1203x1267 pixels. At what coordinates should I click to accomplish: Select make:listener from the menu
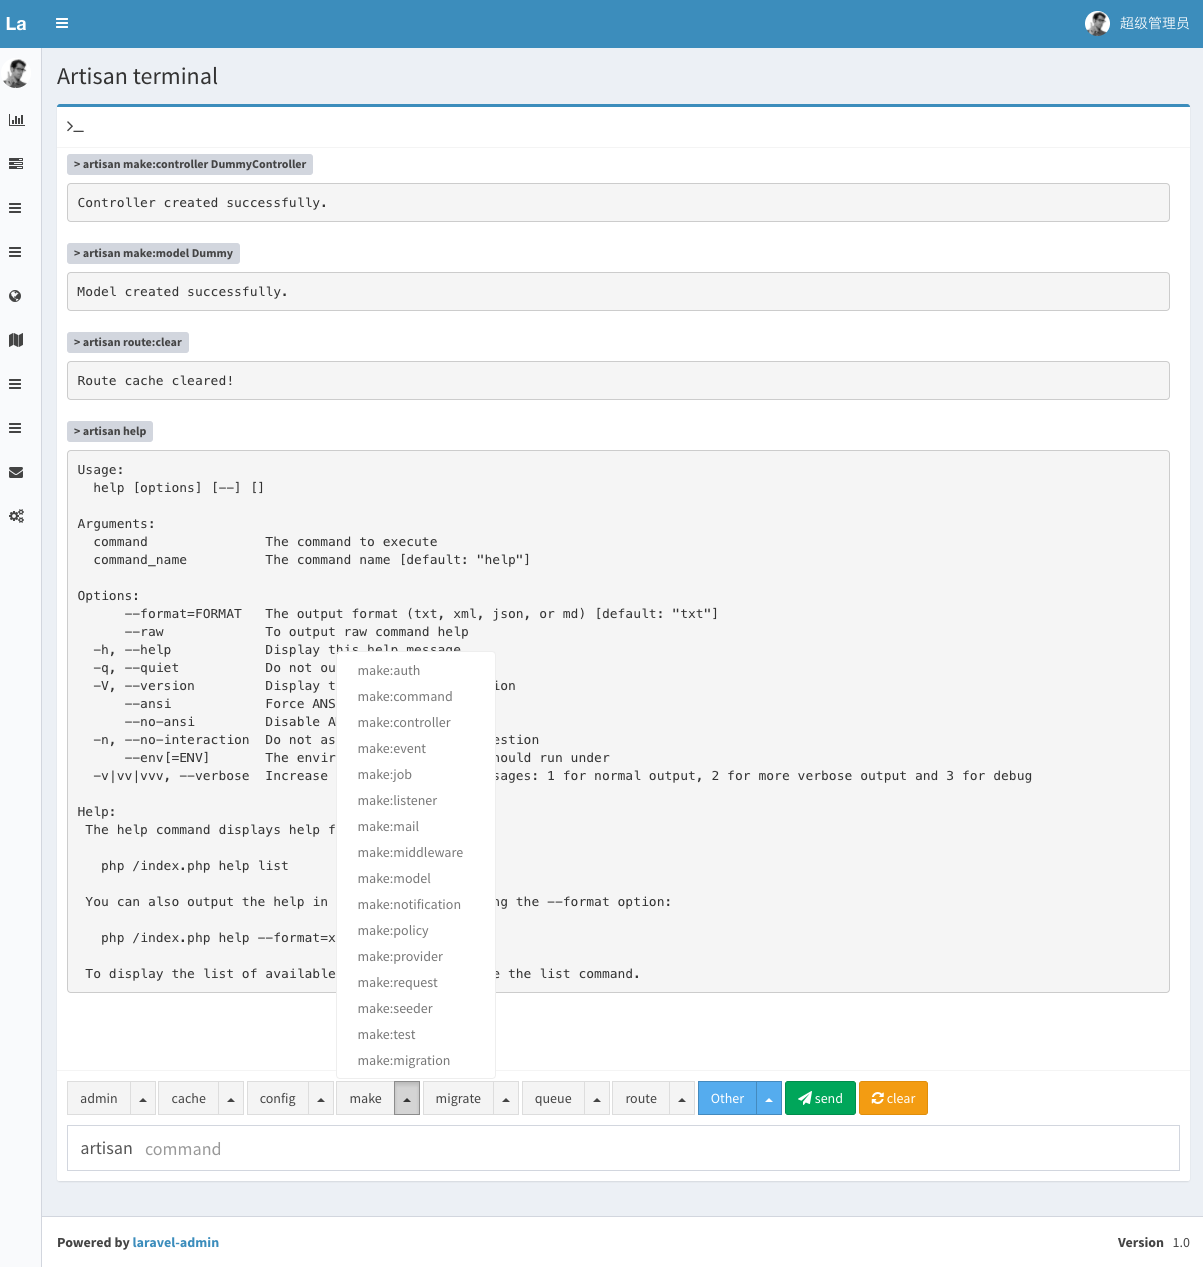pyautogui.click(x=416, y=801)
